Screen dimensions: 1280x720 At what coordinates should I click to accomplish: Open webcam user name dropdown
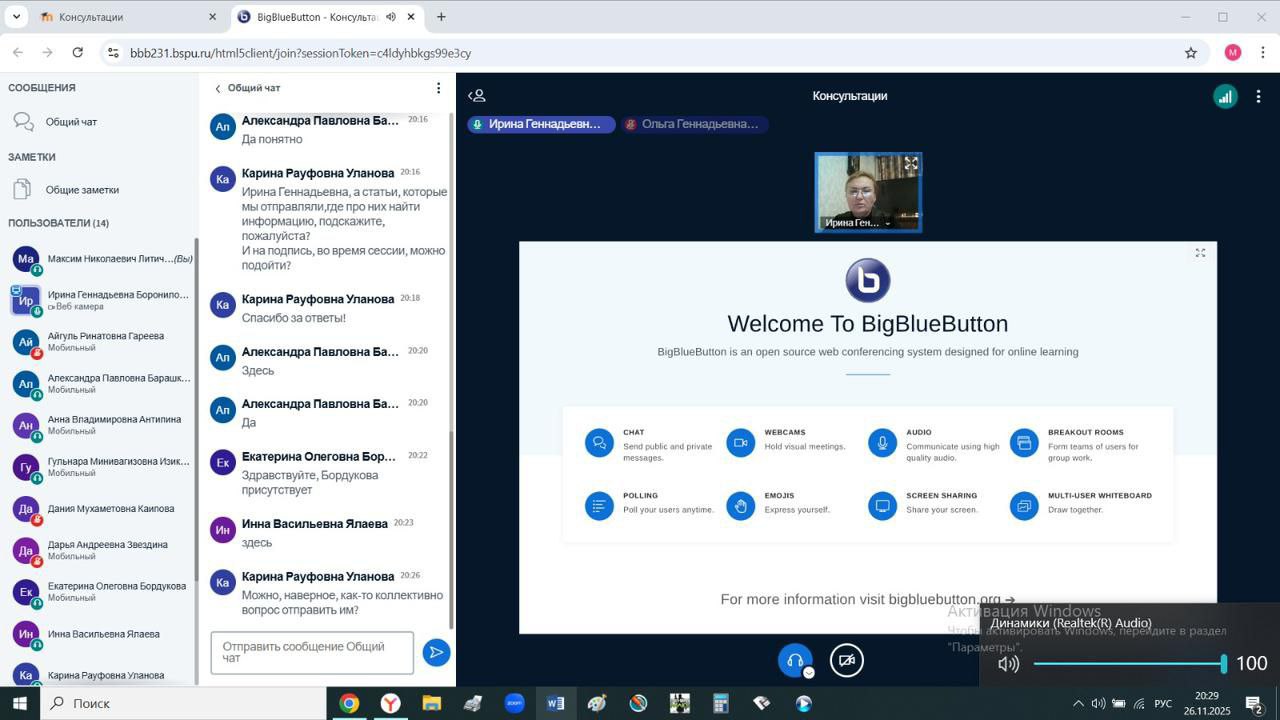pos(887,223)
